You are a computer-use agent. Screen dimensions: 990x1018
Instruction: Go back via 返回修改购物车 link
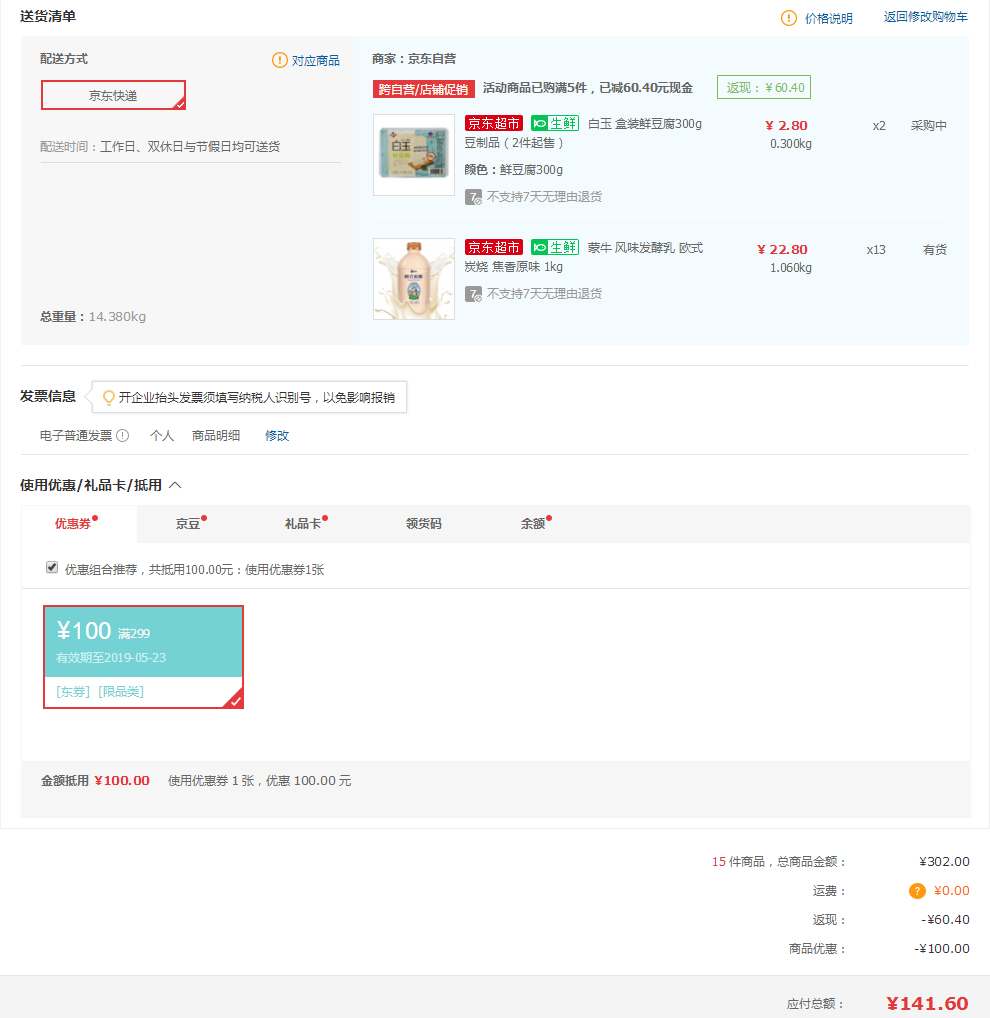[925, 17]
